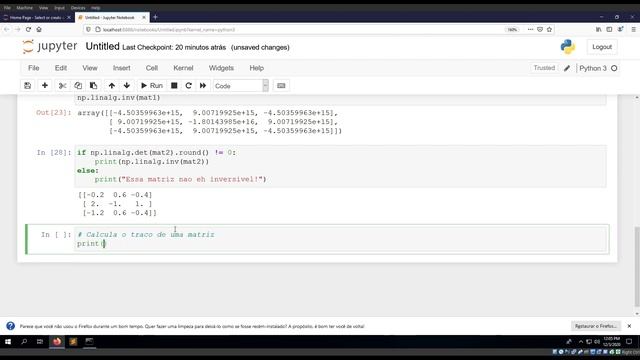This screenshot has height=360, width=640.
Task: Click the 160% zoom level indicator
Action: click(x=512, y=29)
